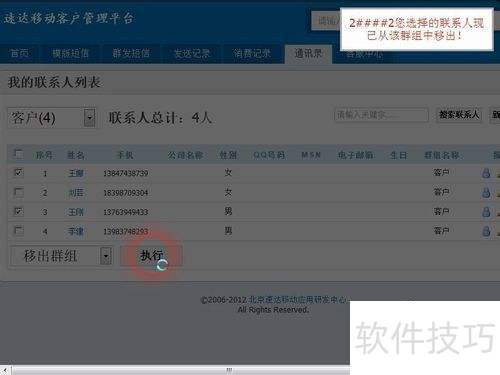Click the user icon in the 13763949433 row
The image size is (500, 375).
click(x=486, y=212)
